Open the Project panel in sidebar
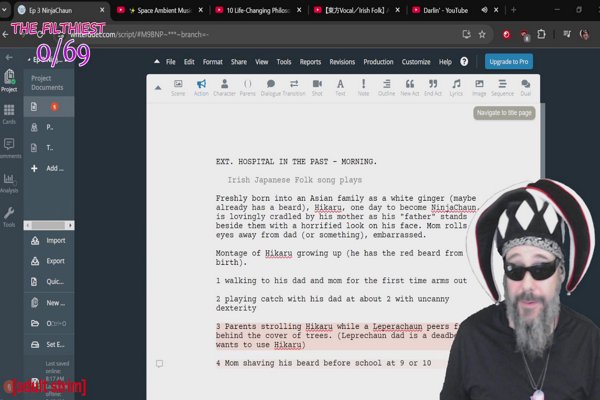This screenshot has width=600, height=400. (9, 81)
